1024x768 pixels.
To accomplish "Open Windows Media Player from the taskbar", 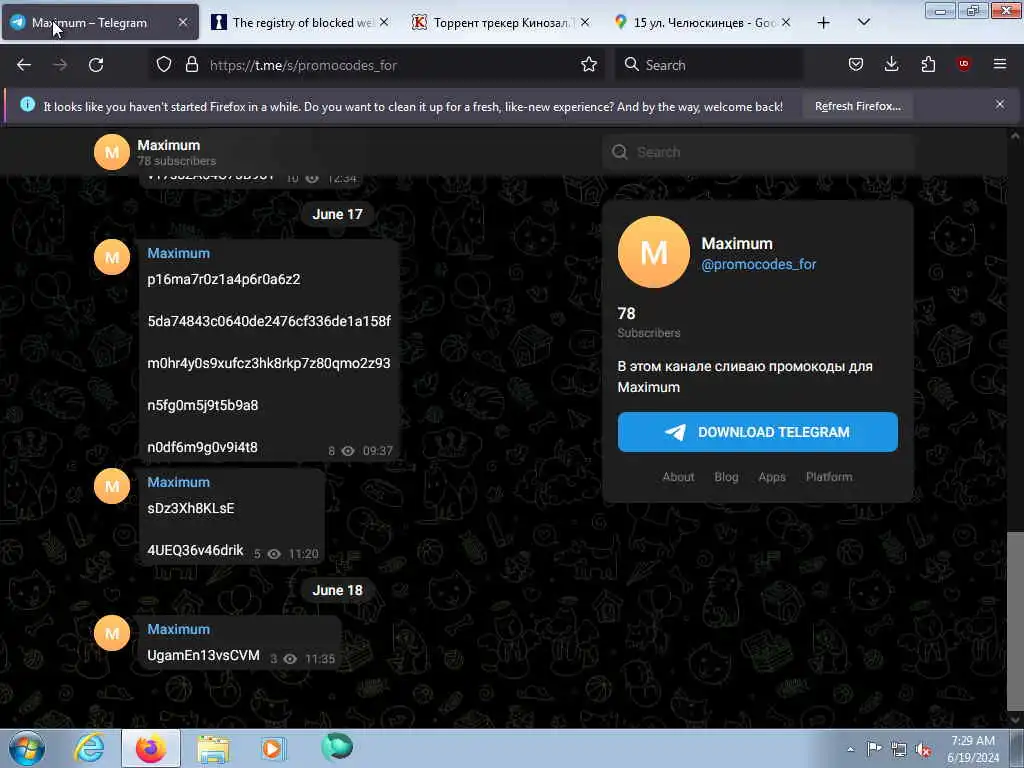I will pos(273,748).
